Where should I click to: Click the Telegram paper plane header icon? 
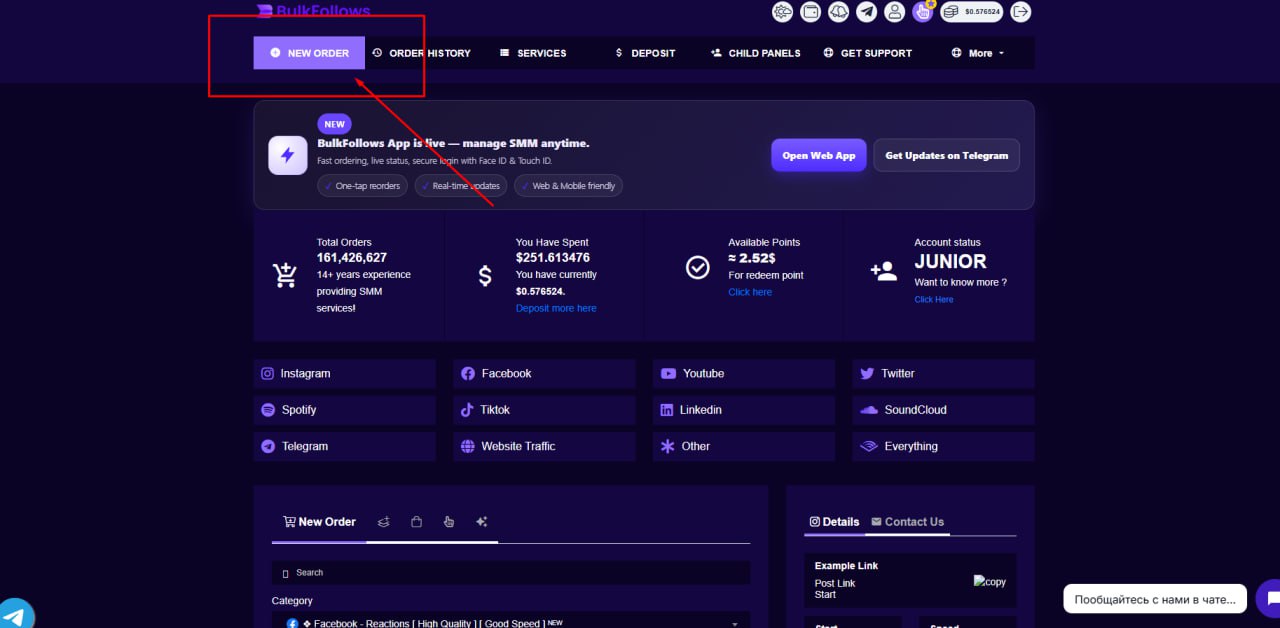(x=867, y=12)
